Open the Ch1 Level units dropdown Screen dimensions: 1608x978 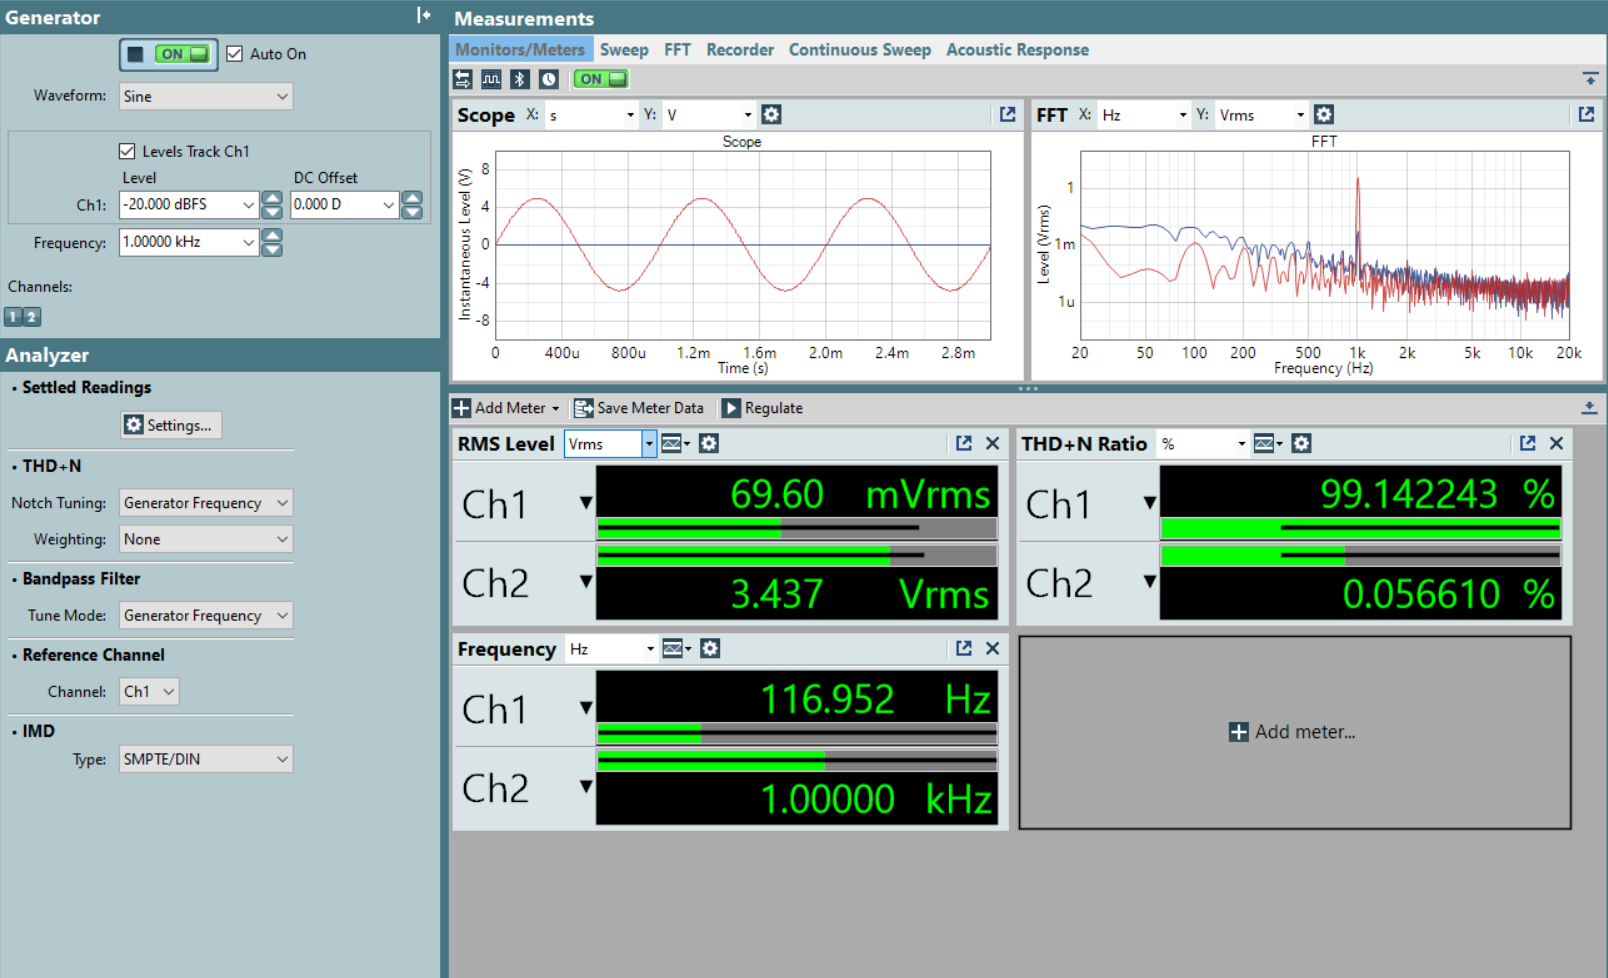tap(248, 204)
